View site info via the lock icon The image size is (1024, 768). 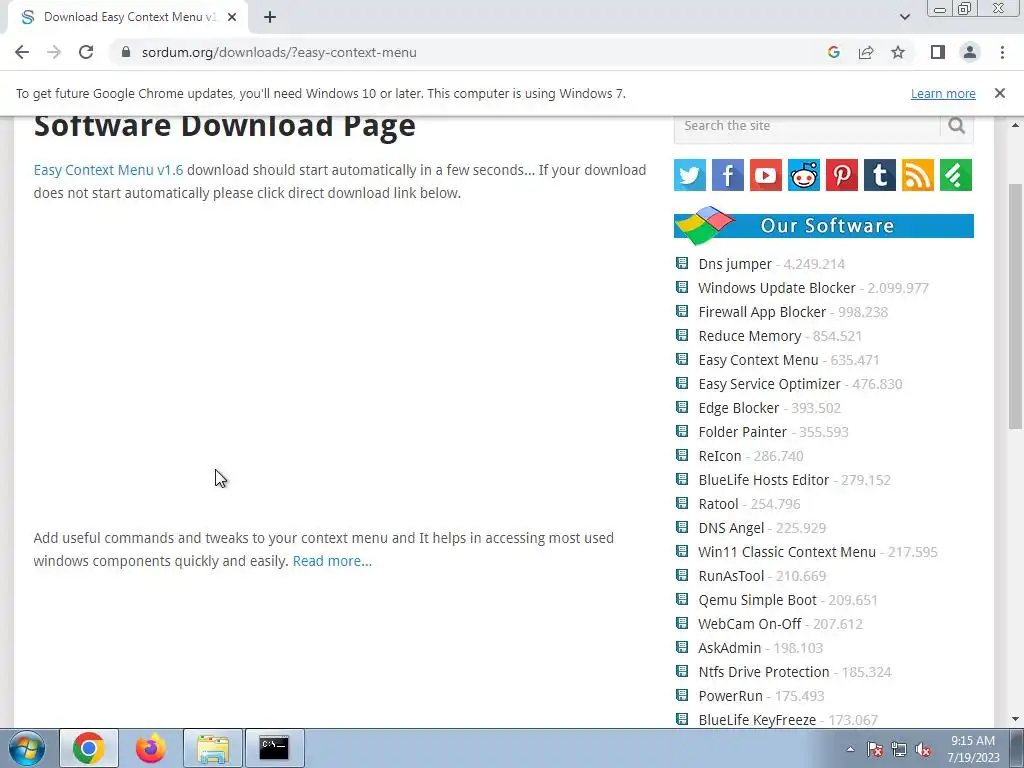(126, 52)
